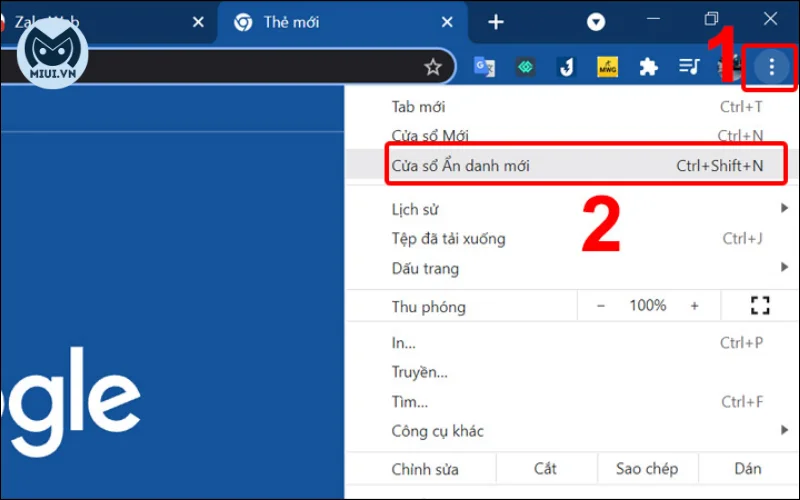Select the Cửa sổ Mới menu item
The width and height of the screenshot is (800, 500).
572,136
